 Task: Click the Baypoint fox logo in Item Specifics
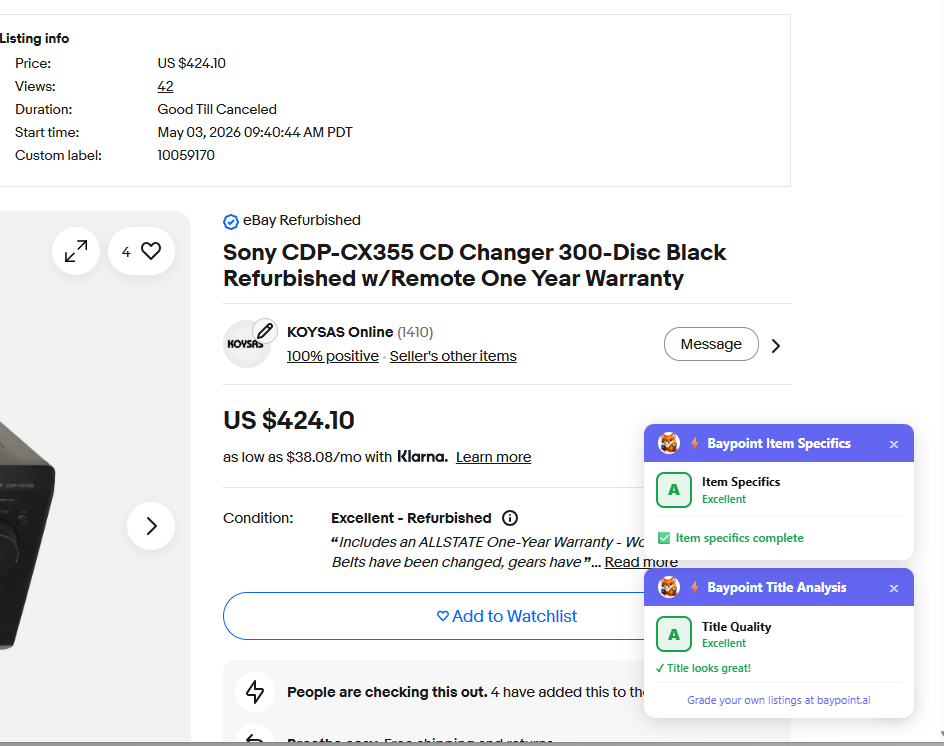point(669,443)
